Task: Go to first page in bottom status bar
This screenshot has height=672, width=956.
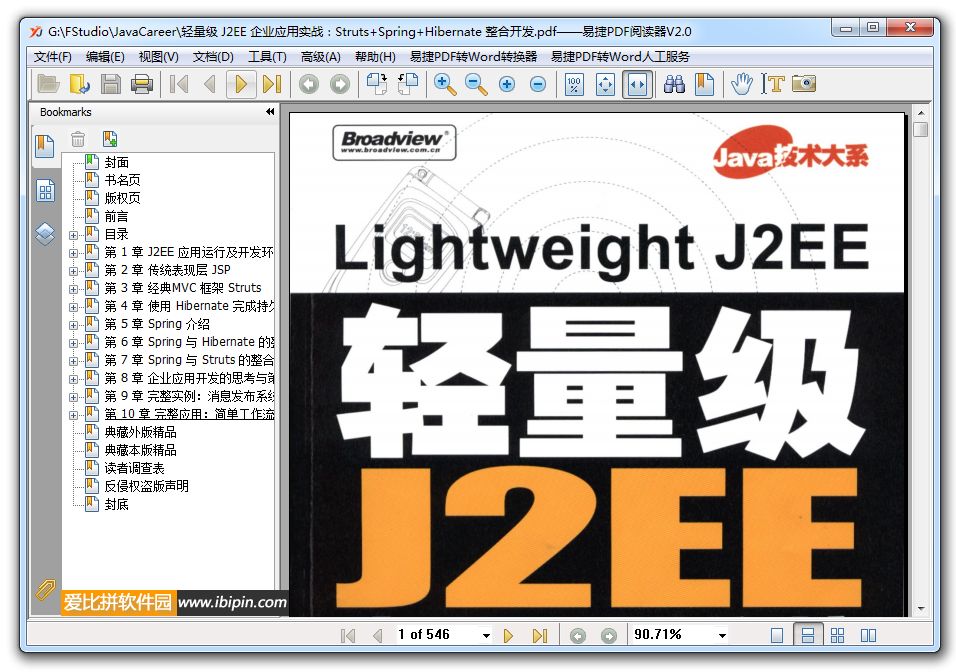Action: pos(348,635)
